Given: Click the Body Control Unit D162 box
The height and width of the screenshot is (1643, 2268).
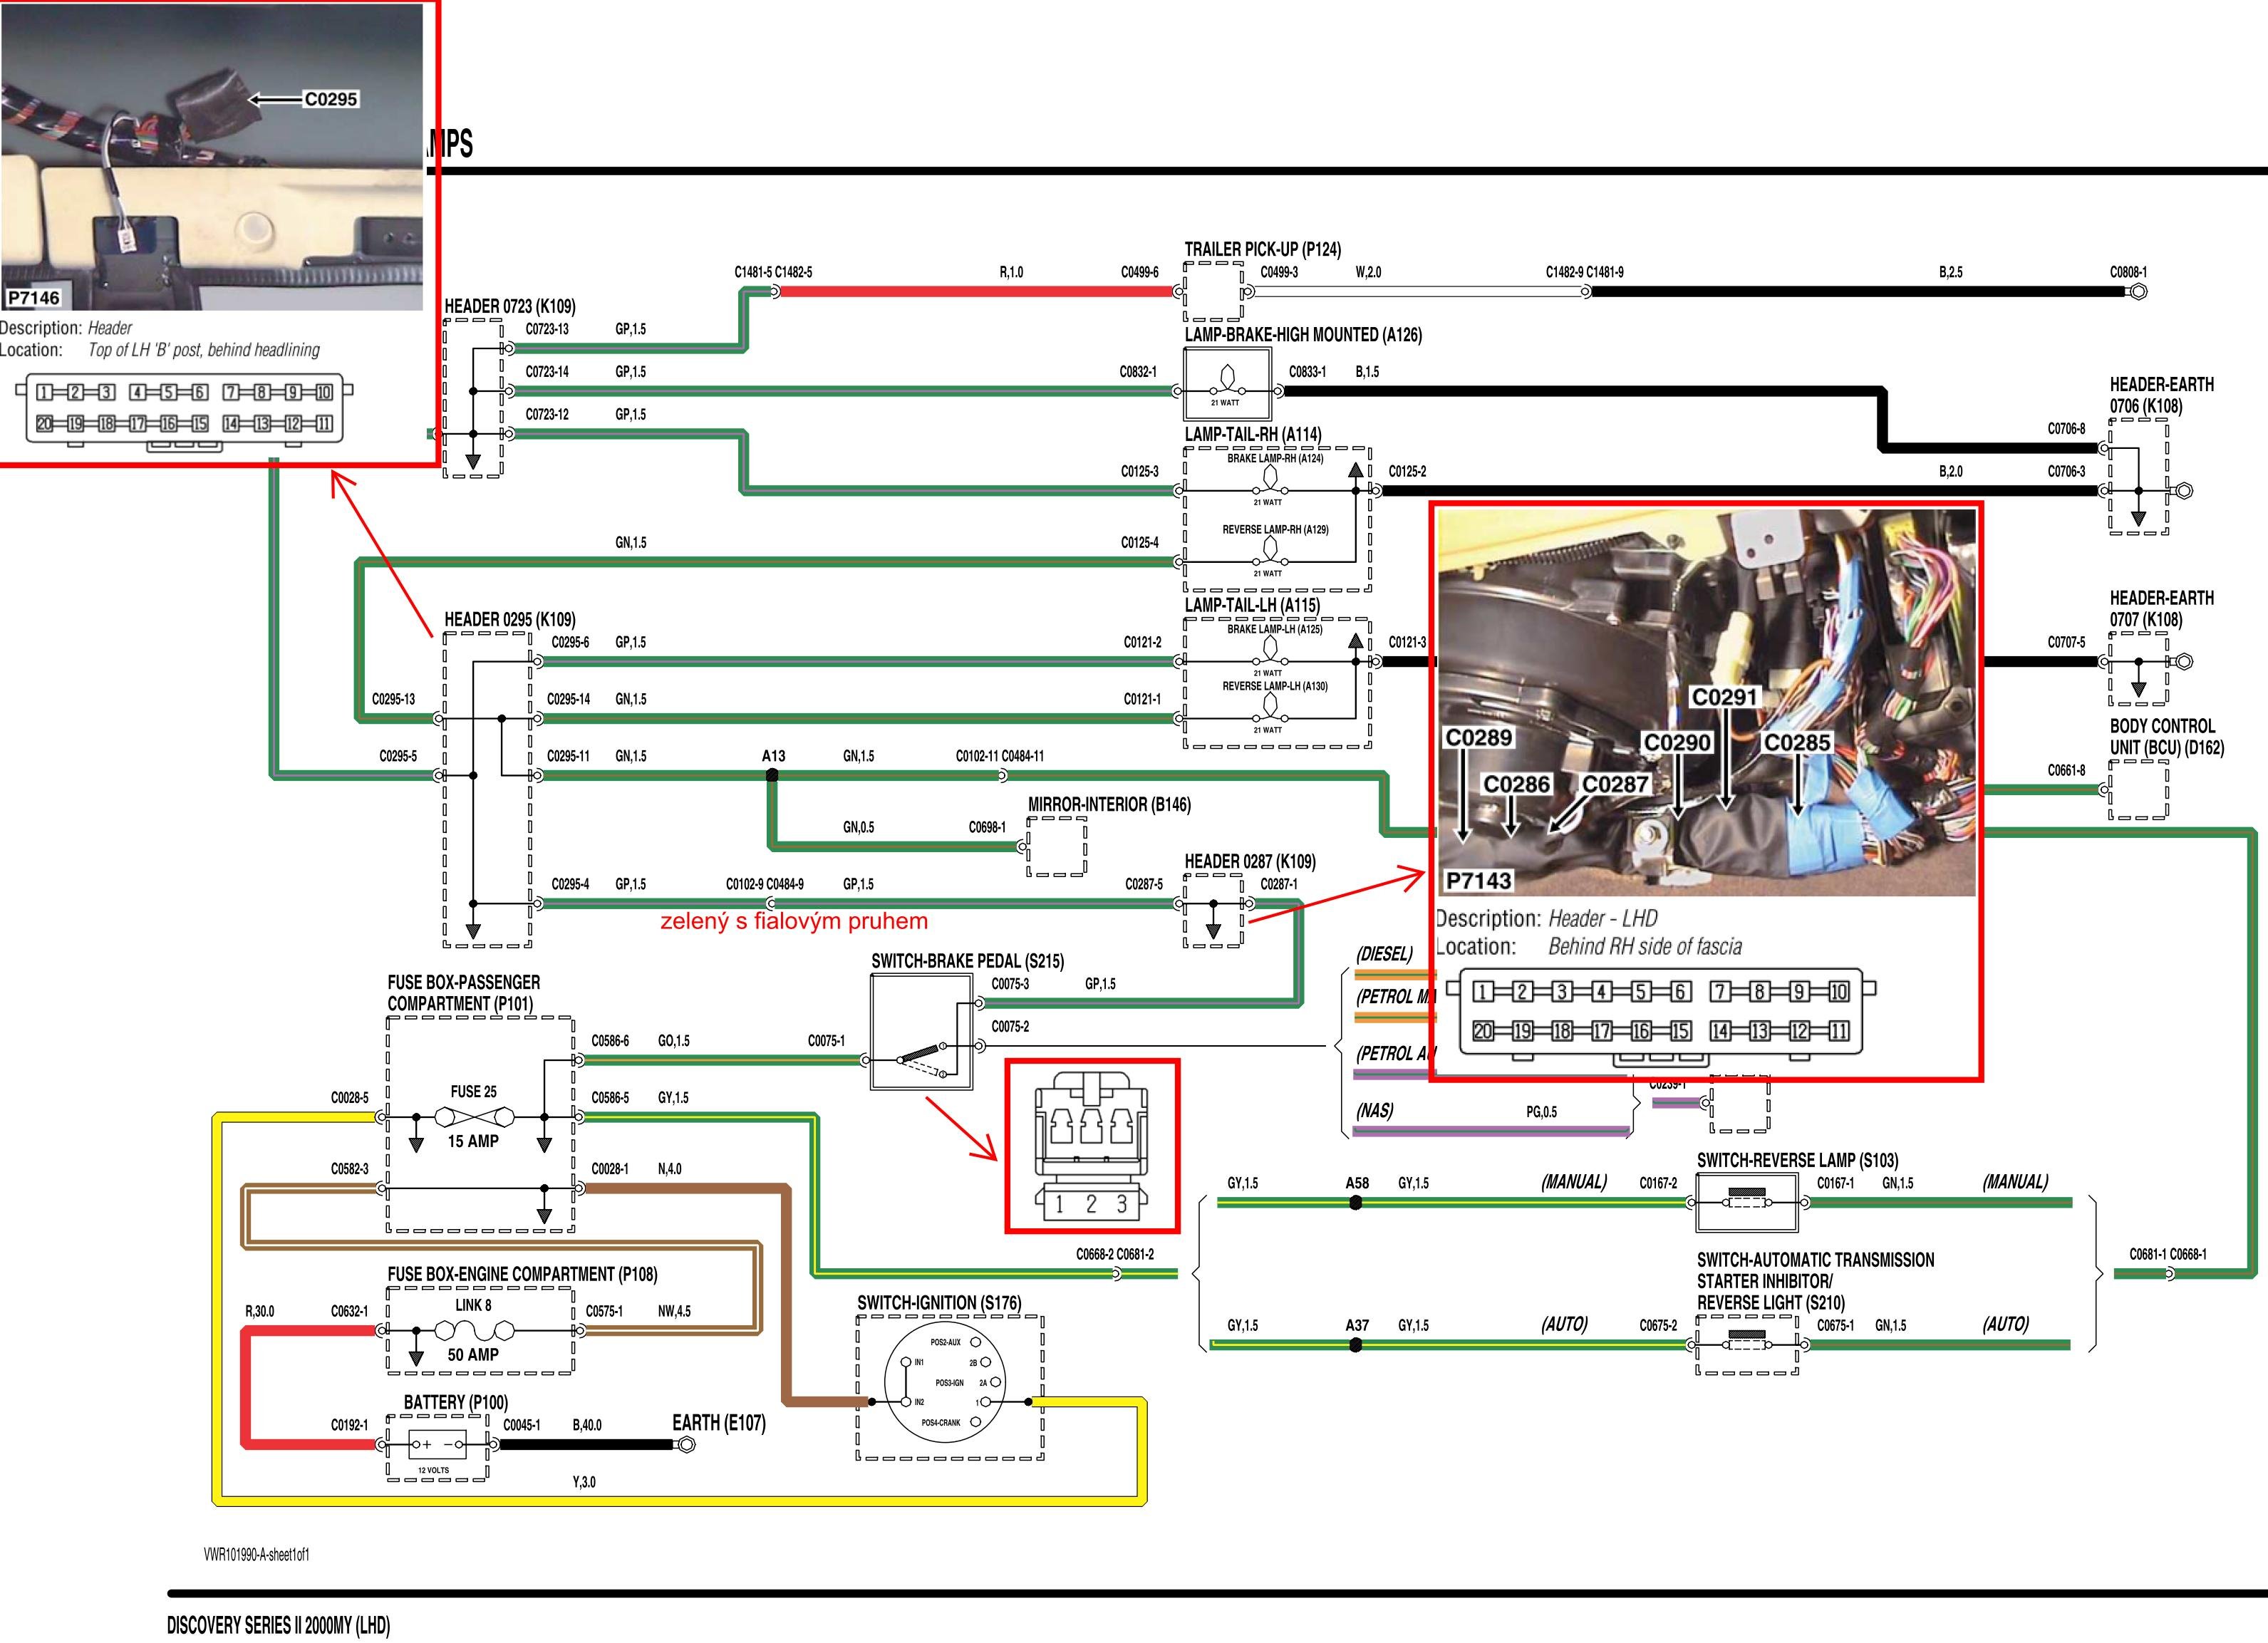Looking at the screenshot, I should tap(2138, 789).
